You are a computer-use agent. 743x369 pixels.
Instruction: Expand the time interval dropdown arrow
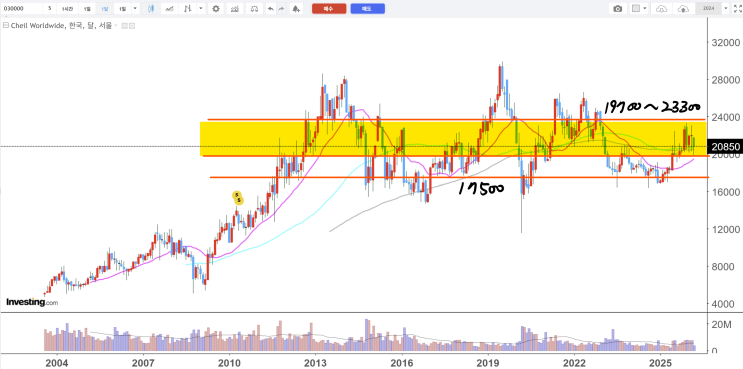click(x=136, y=9)
